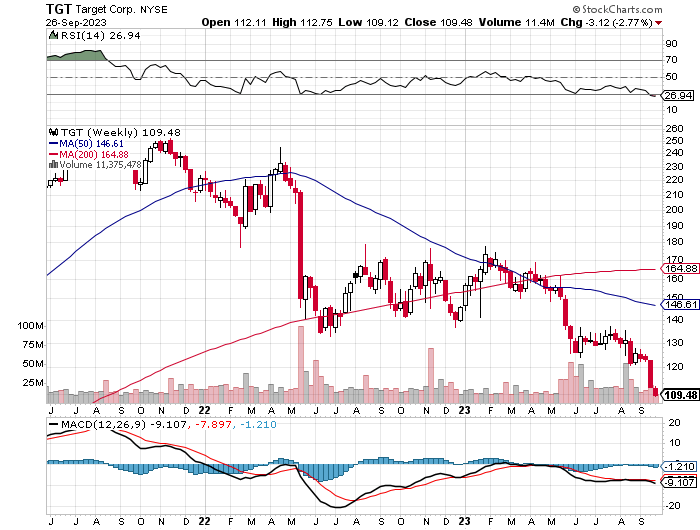This screenshot has height=530, width=700.
Task: Click the volume bars icon in legend
Action: click(53, 165)
